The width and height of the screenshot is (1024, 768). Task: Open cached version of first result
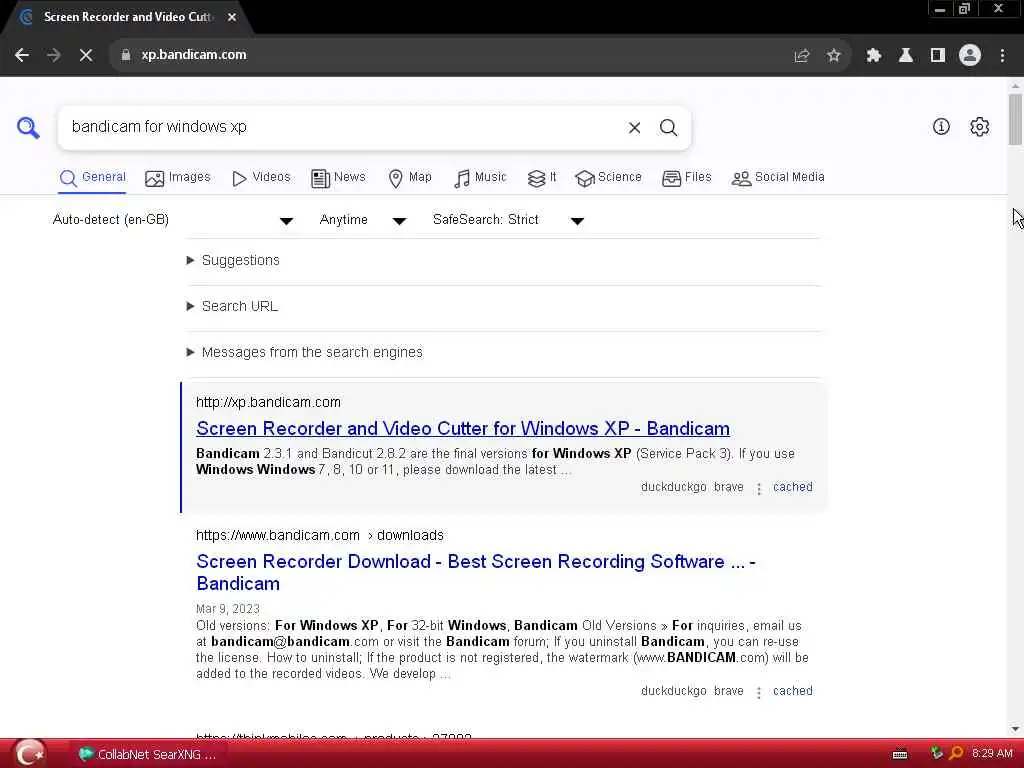point(793,487)
